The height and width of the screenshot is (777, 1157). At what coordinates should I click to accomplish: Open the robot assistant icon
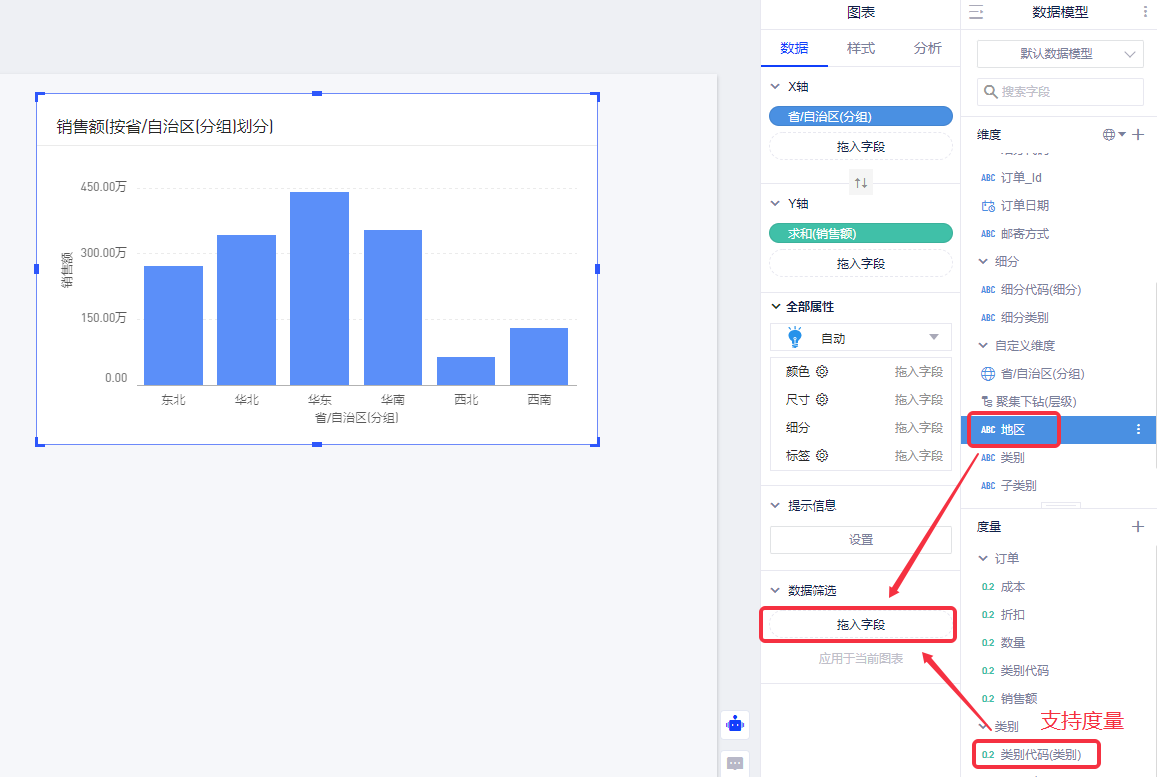point(735,724)
